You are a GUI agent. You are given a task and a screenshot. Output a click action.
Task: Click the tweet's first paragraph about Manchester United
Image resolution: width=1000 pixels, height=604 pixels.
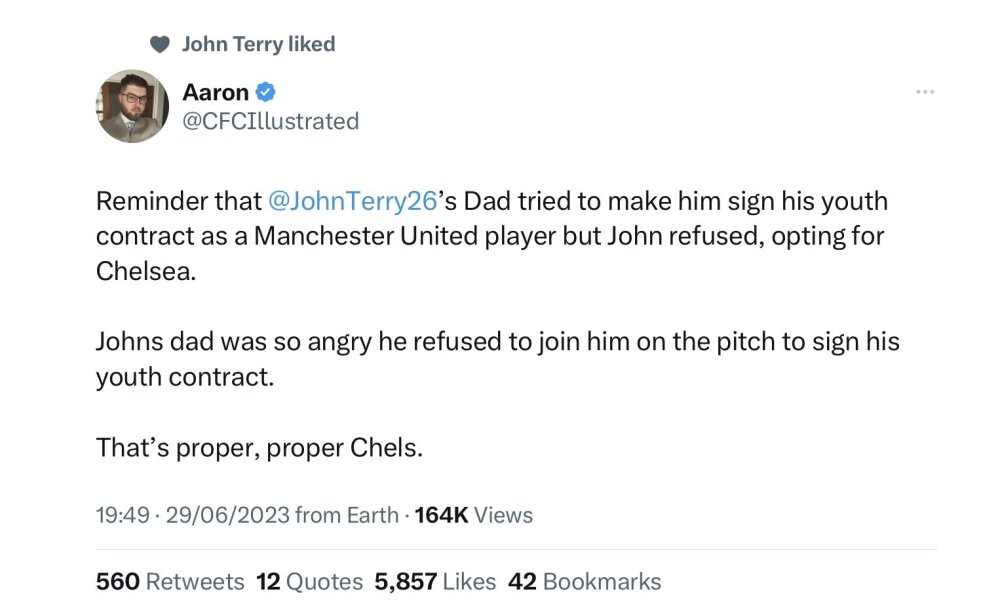(492, 236)
